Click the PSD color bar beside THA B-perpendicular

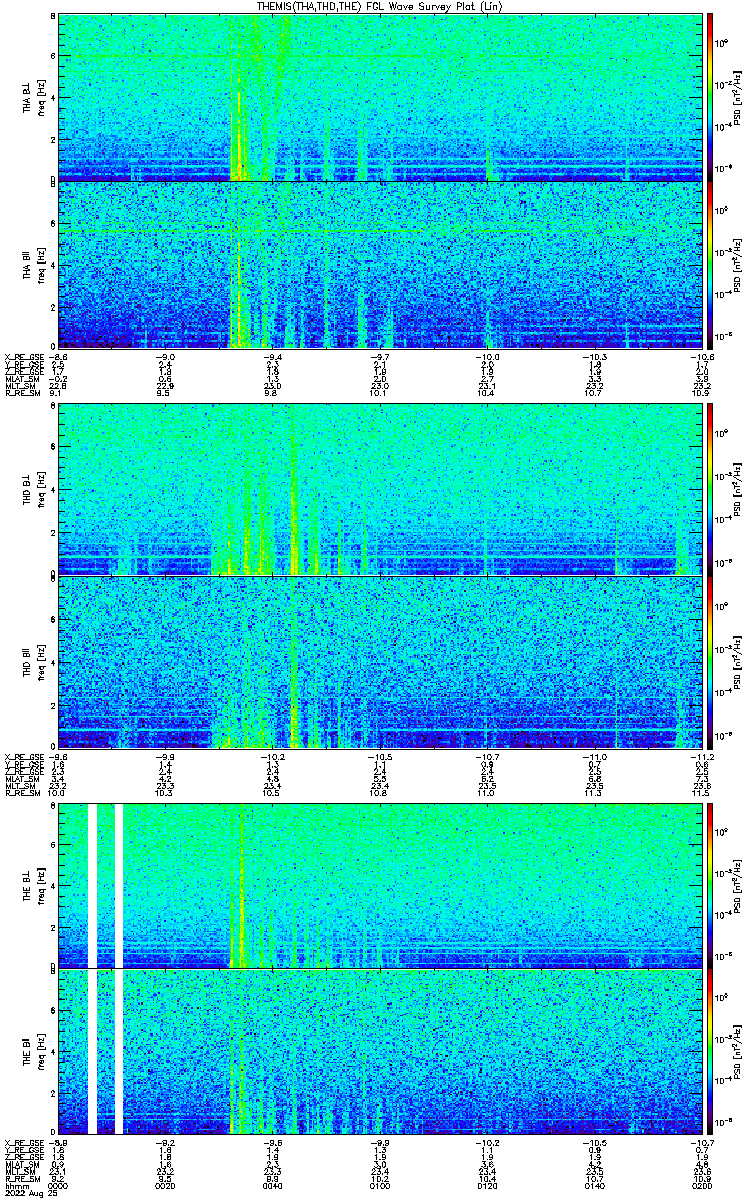pos(710,97)
